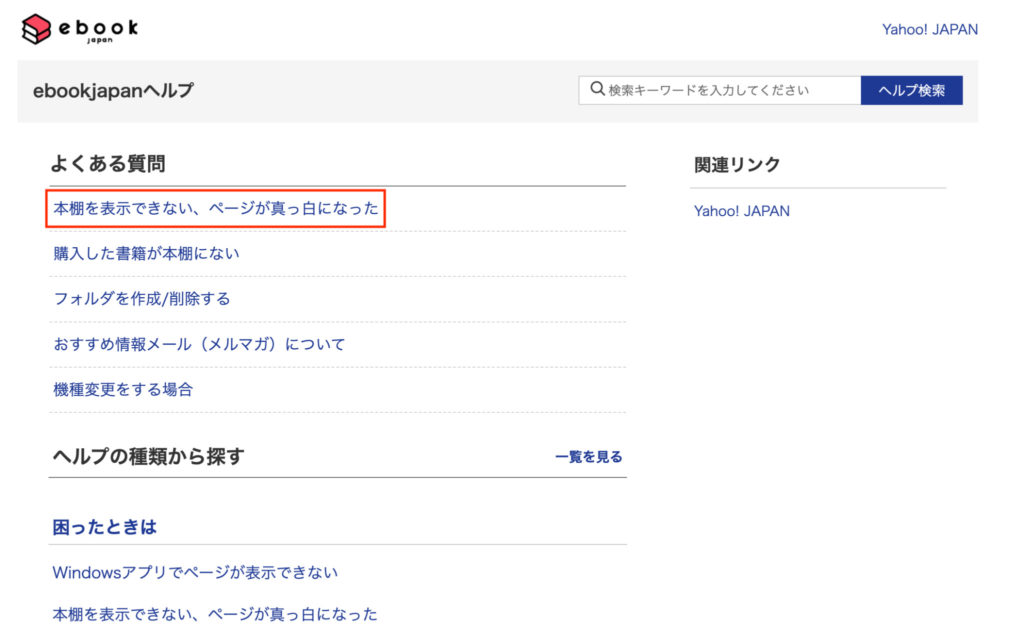
Task: Click the ebookjapanヘルプ title
Action: [x=113, y=91]
